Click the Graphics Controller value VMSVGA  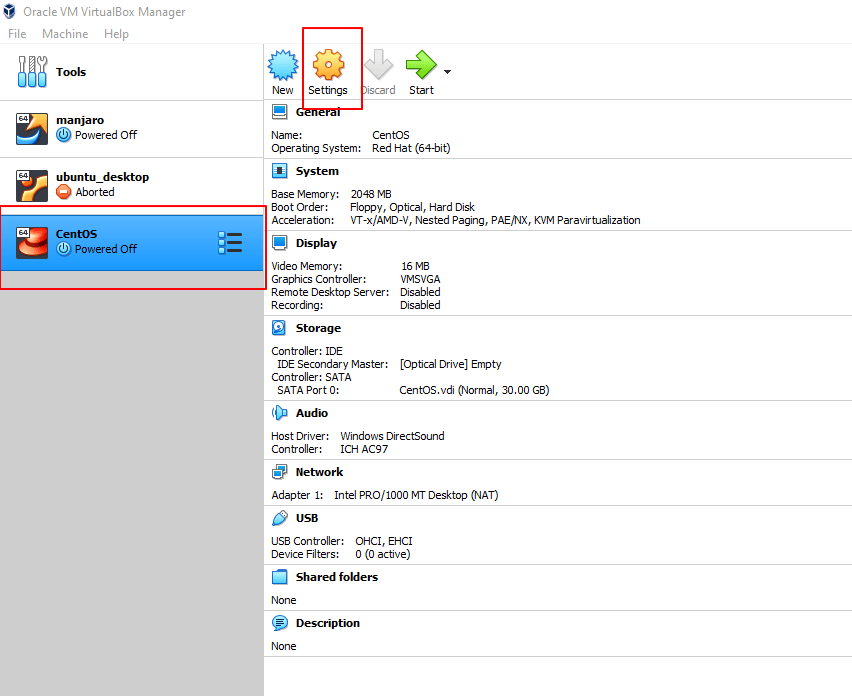(421, 279)
